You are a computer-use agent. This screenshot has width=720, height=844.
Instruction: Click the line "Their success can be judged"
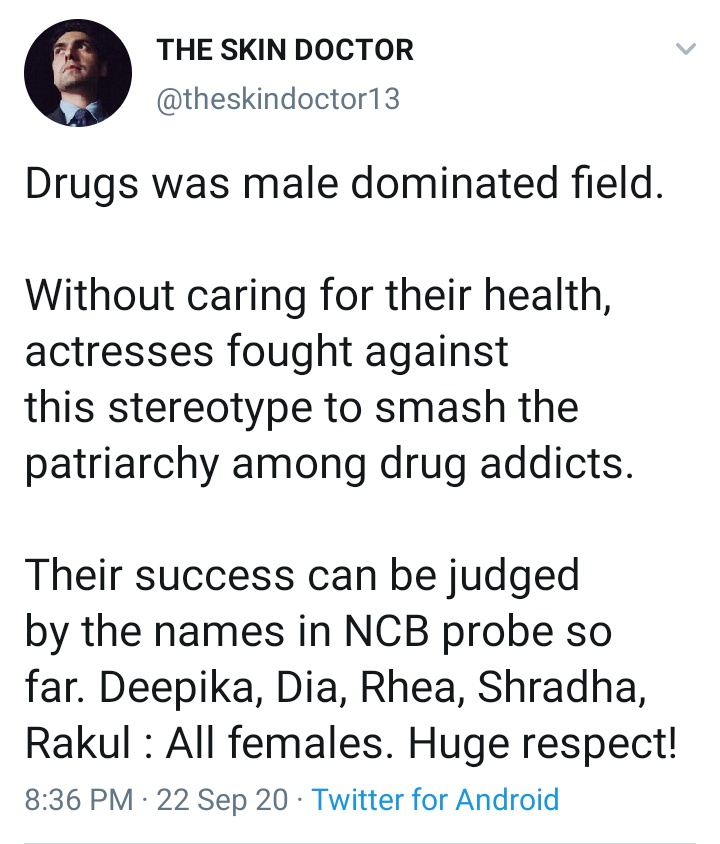301,575
